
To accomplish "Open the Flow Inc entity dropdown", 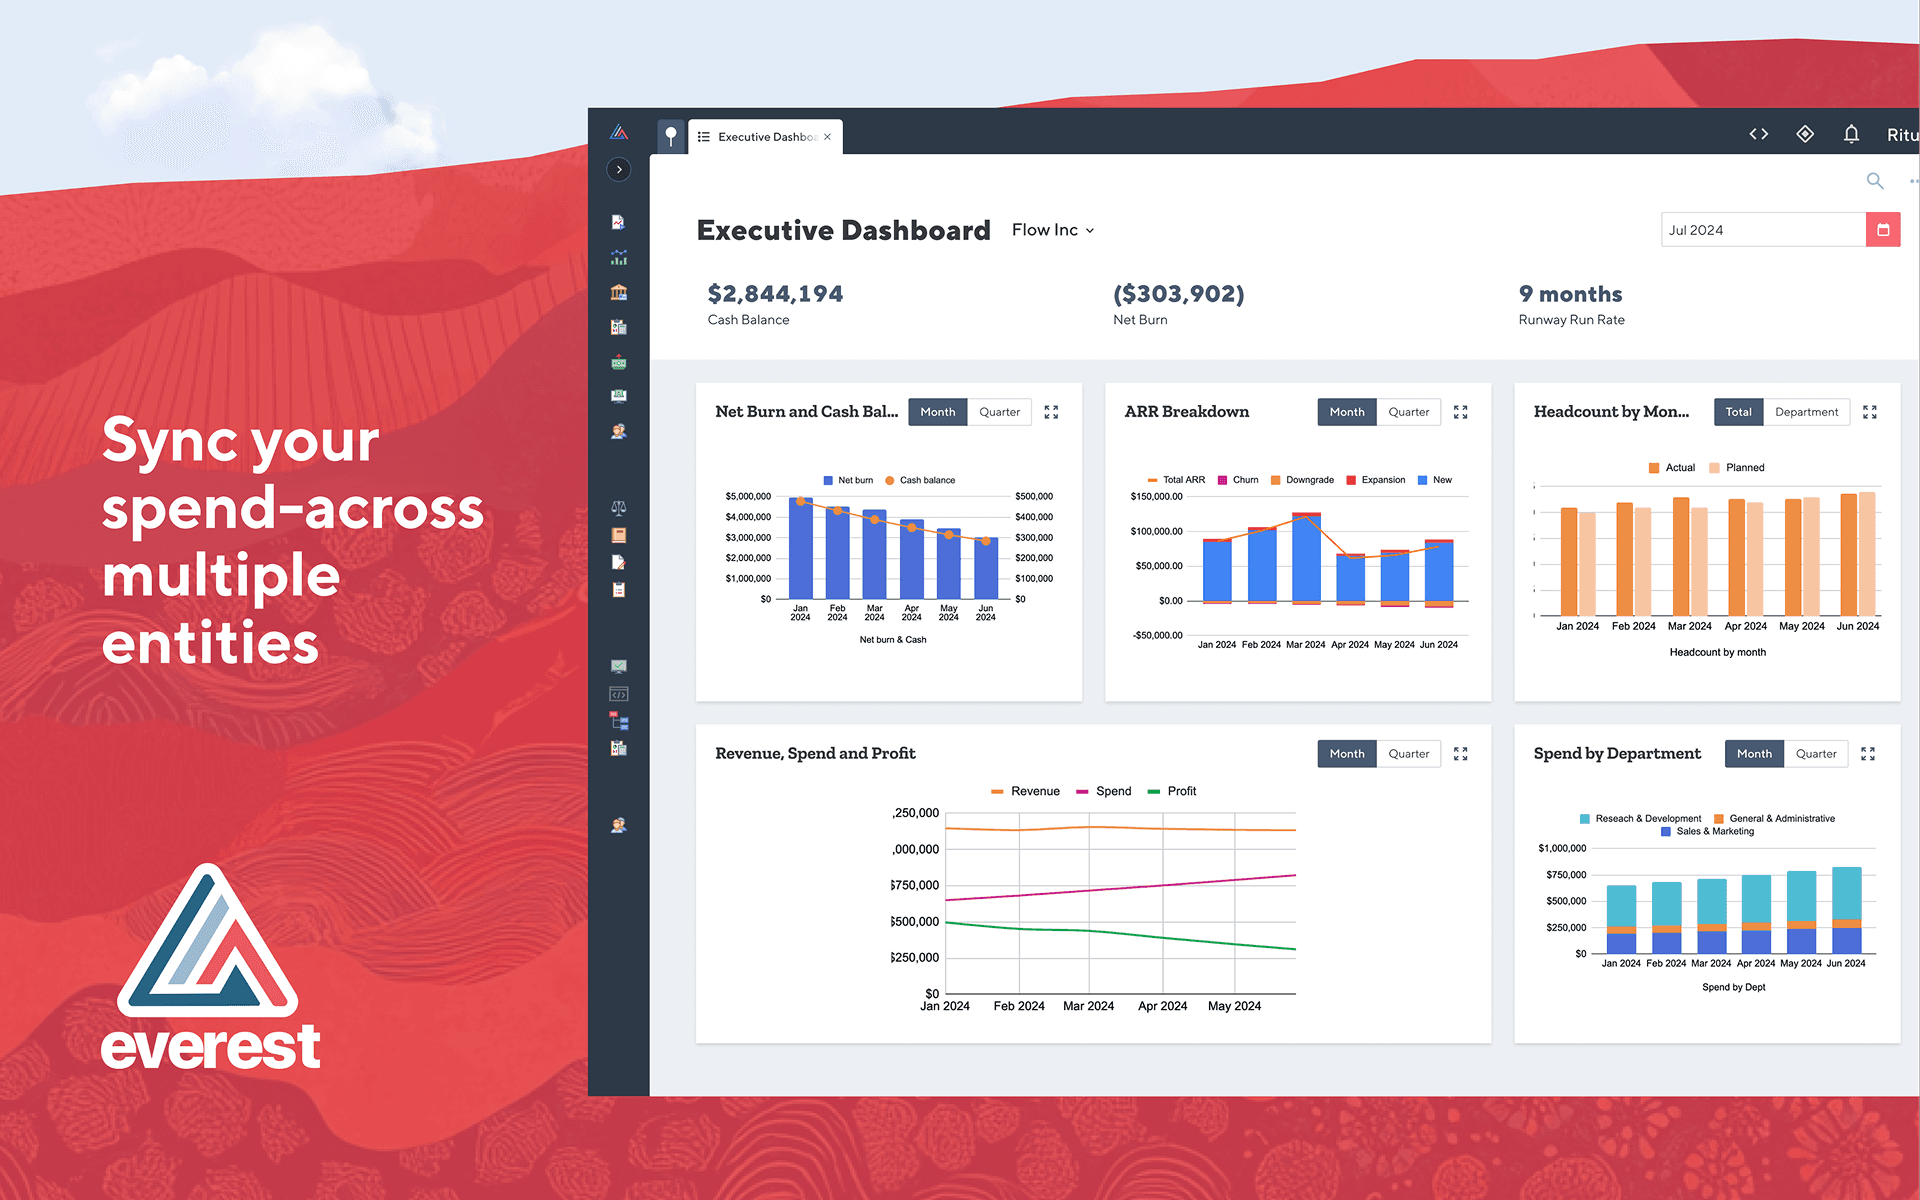I will click(1052, 230).
